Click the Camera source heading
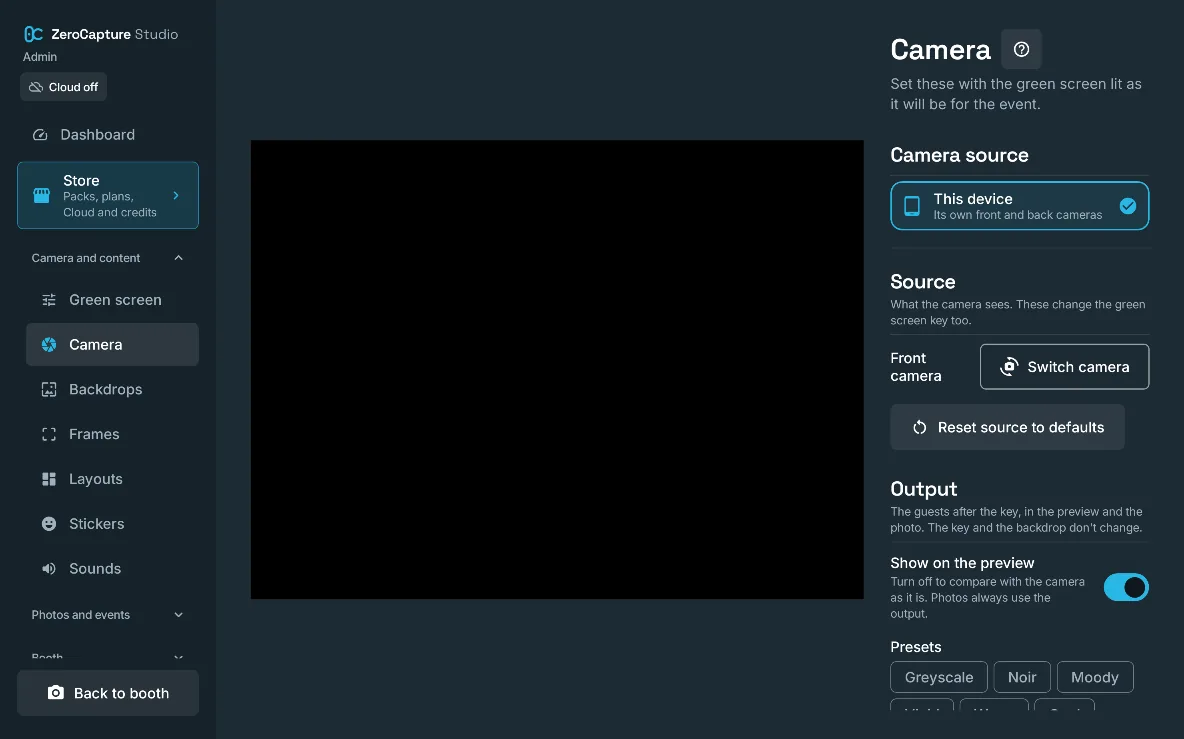The width and height of the screenshot is (1184, 739). (x=959, y=155)
